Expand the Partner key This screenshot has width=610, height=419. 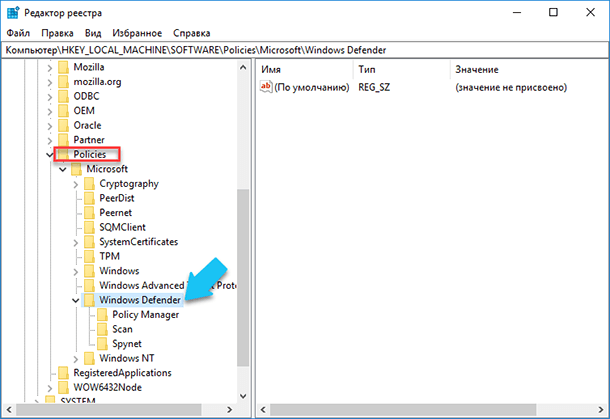pyautogui.click(x=49, y=140)
